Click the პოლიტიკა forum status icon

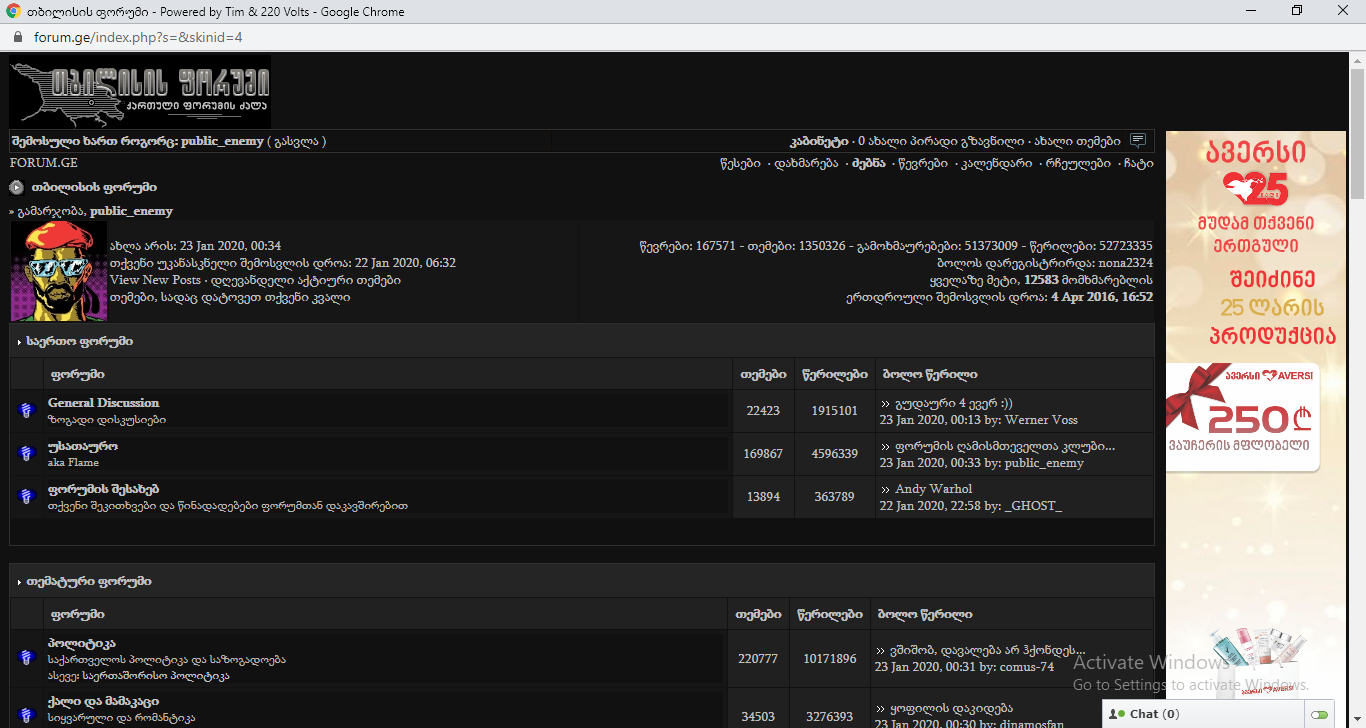[27, 658]
